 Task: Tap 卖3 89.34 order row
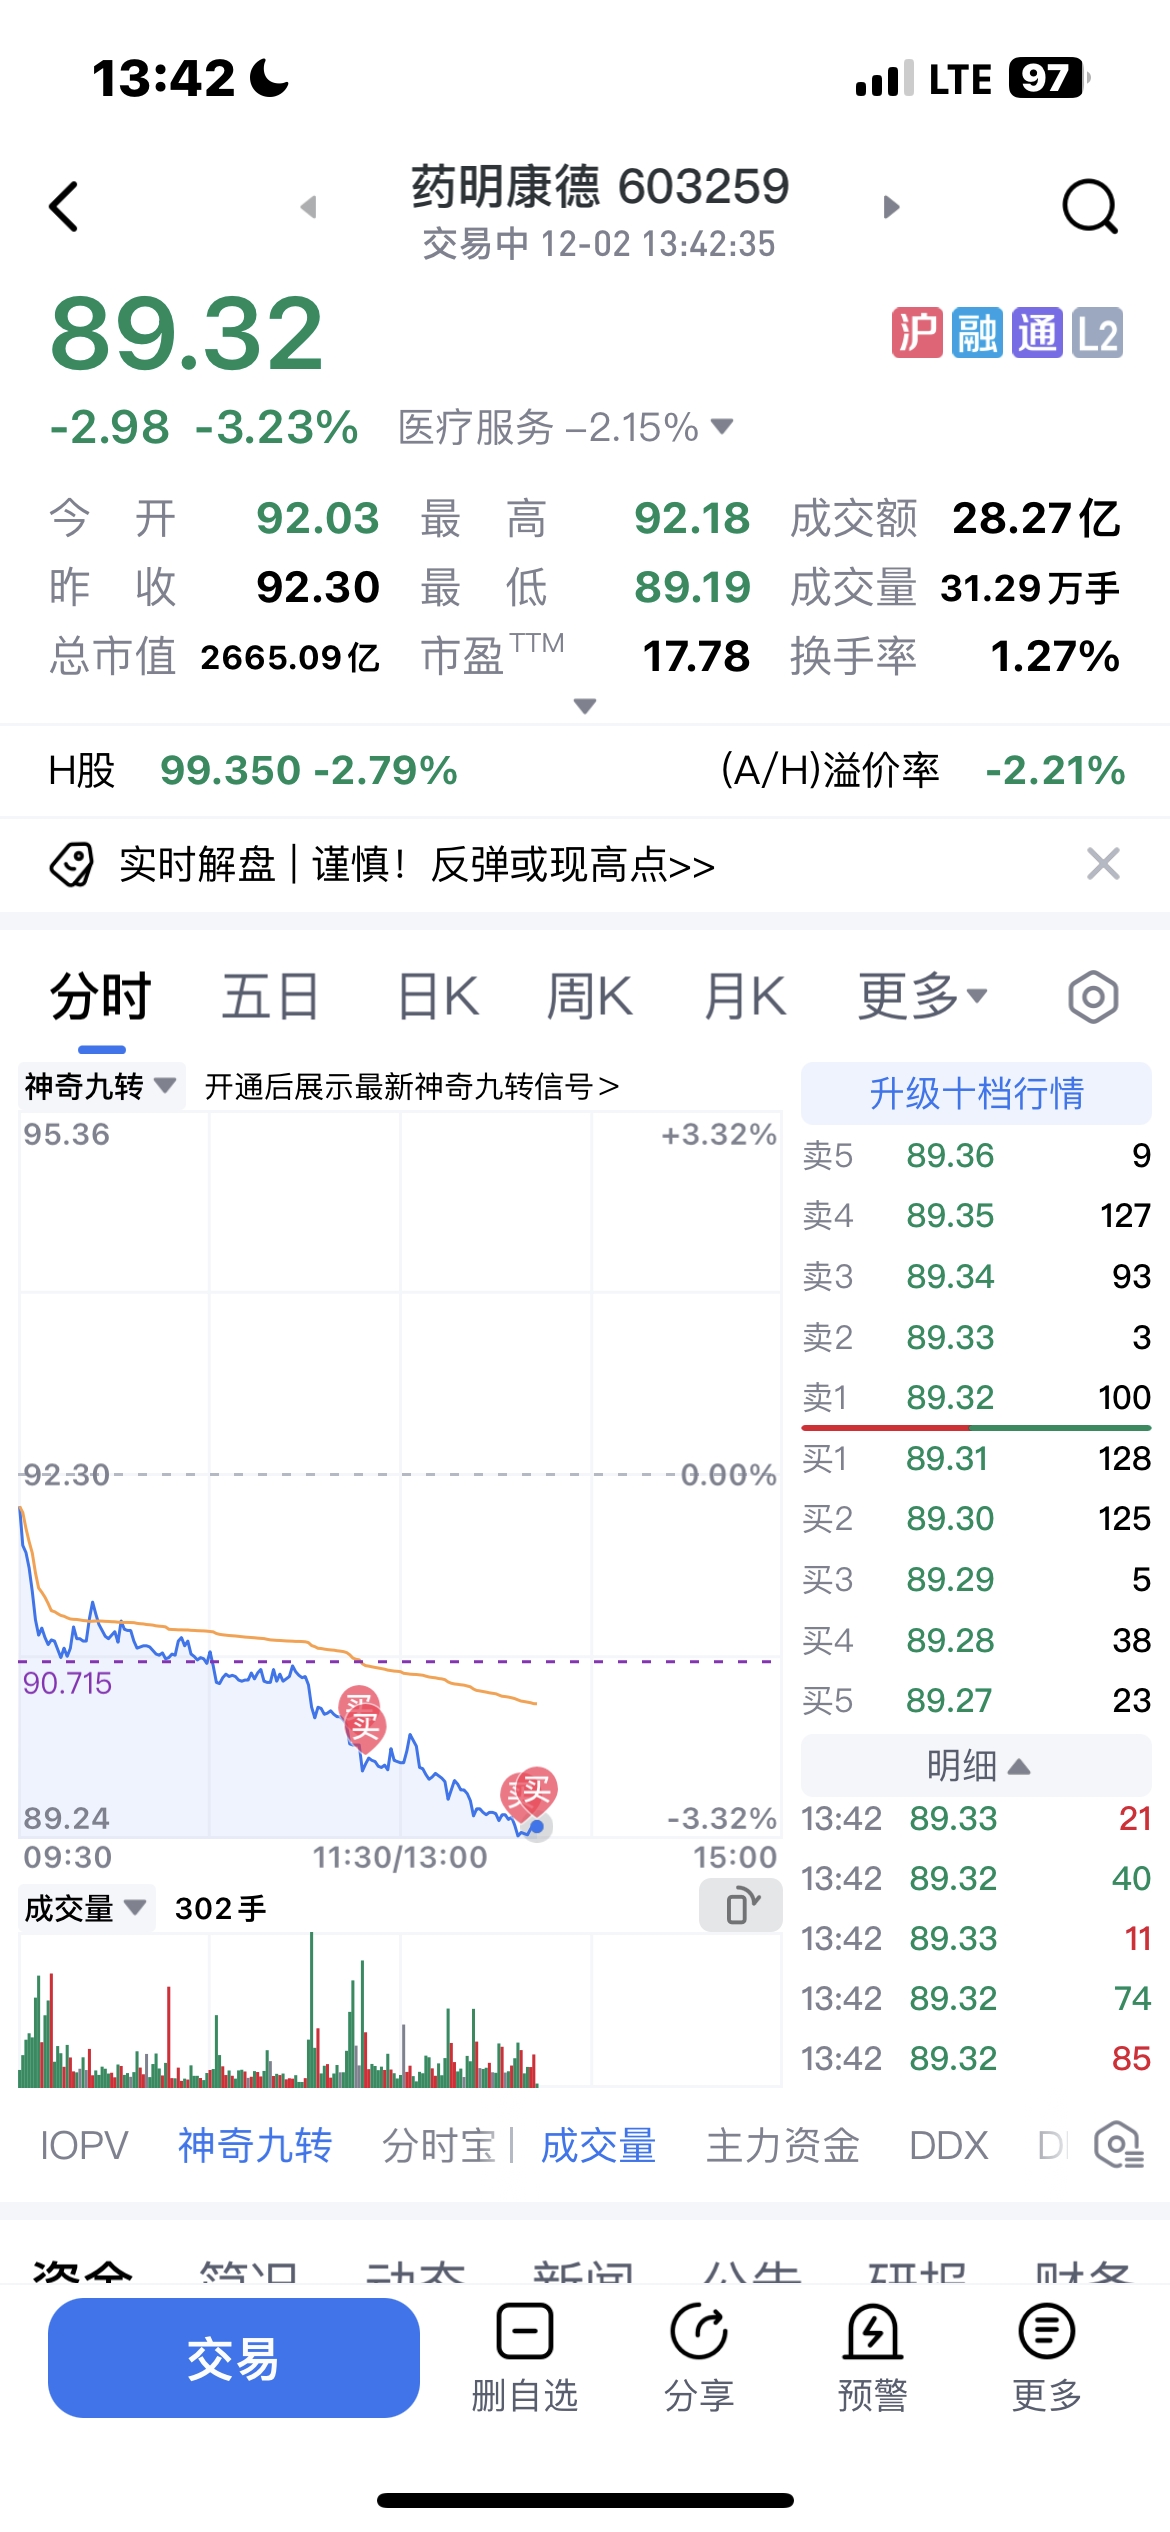(977, 1276)
